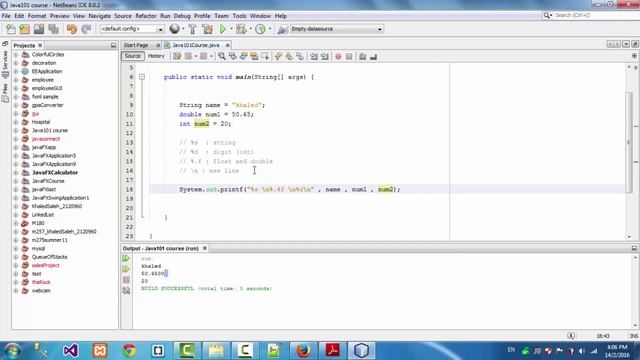Screen dimensions: 640x360
Task: Expand the ColorfulCircles project node
Action: coord(16,54)
